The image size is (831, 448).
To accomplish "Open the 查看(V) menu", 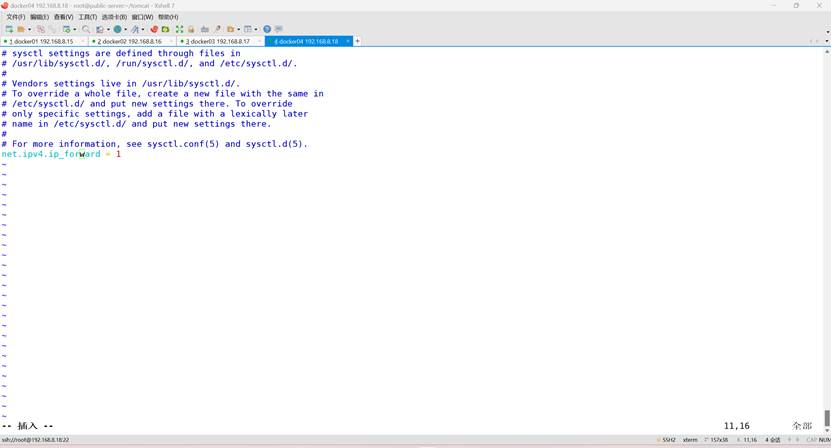I will [63, 17].
